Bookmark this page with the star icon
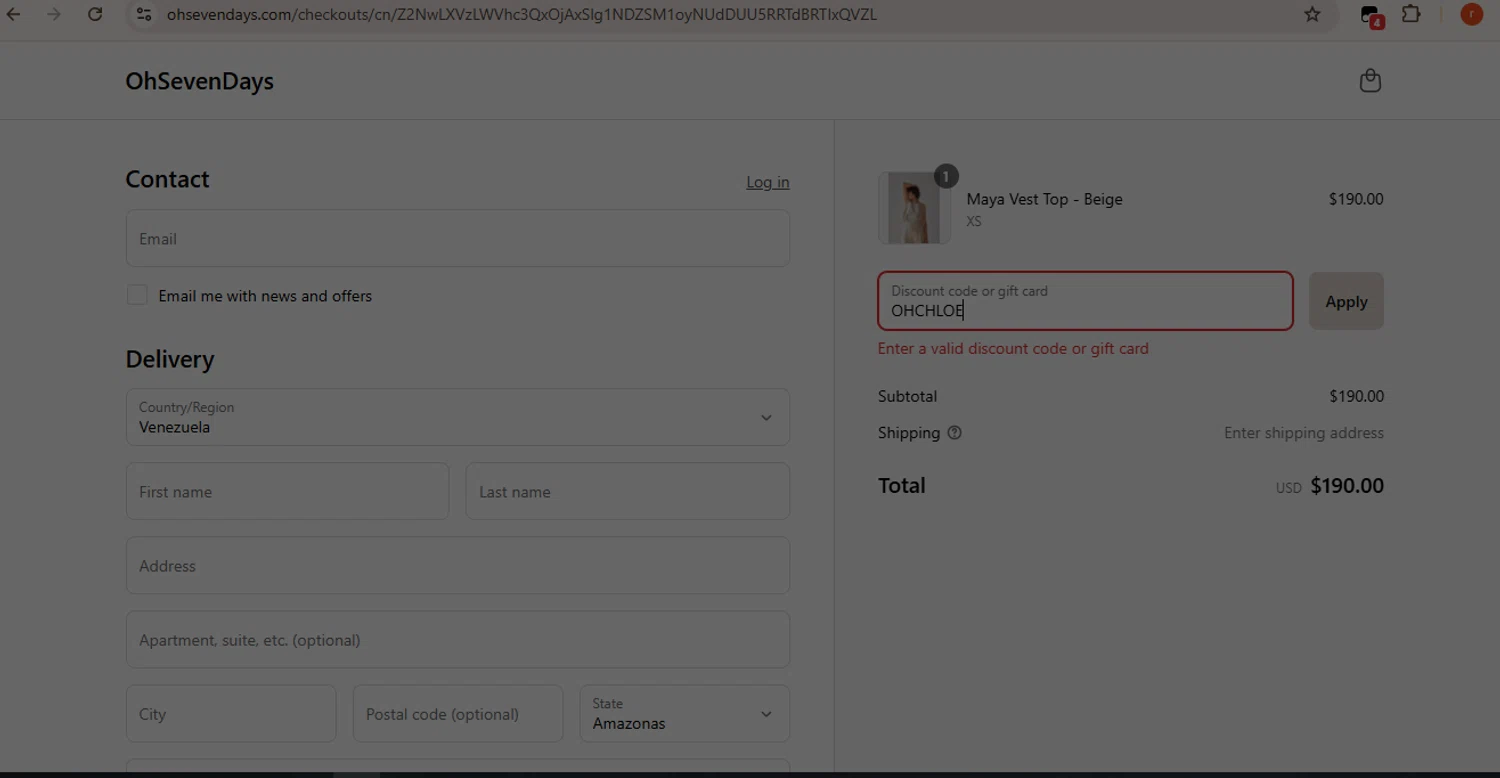Screen dimensions: 1500x778 coord(1312,14)
